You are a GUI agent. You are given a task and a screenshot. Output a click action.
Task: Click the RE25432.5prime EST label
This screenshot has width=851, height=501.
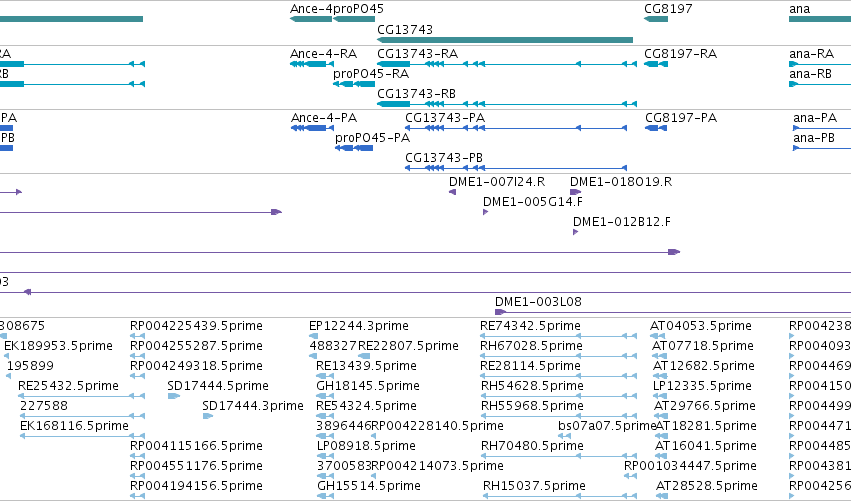pos(68,386)
